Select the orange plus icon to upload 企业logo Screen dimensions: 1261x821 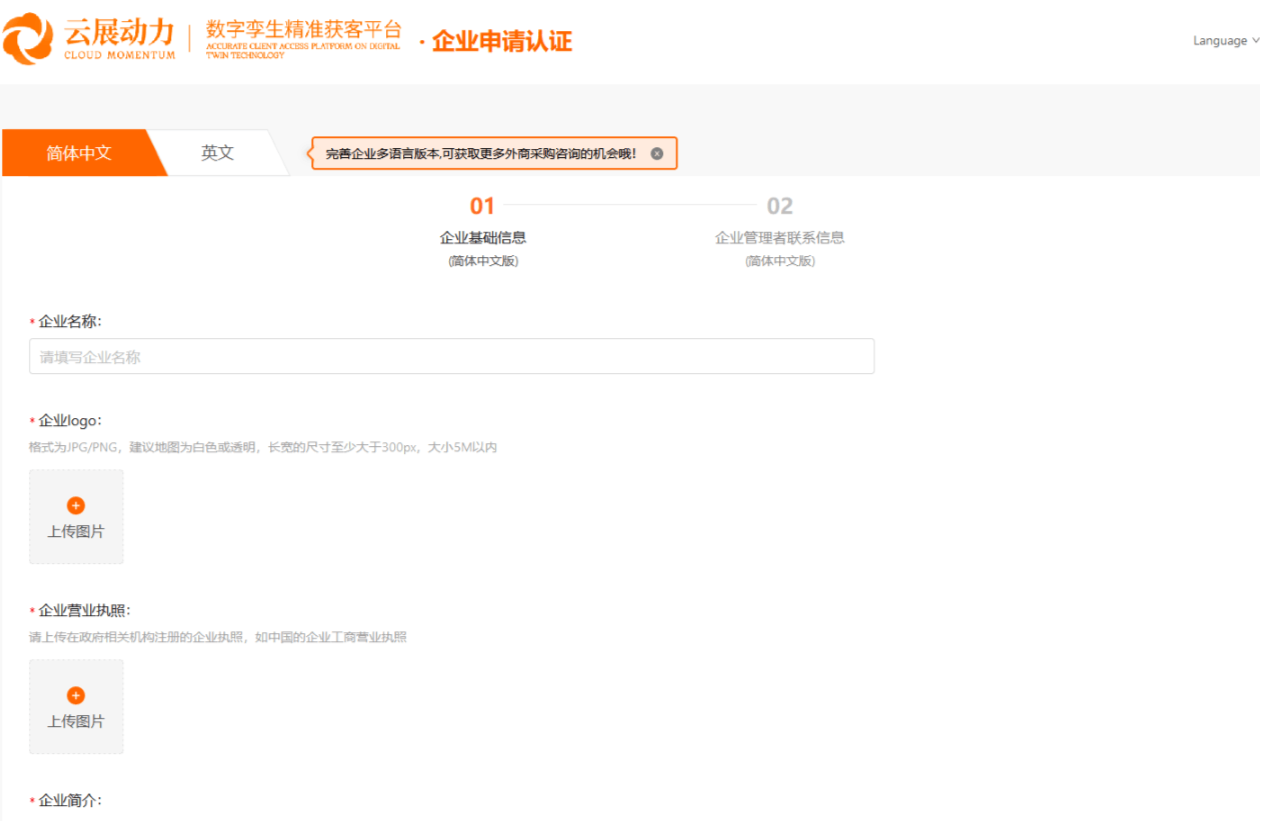coord(76,507)
